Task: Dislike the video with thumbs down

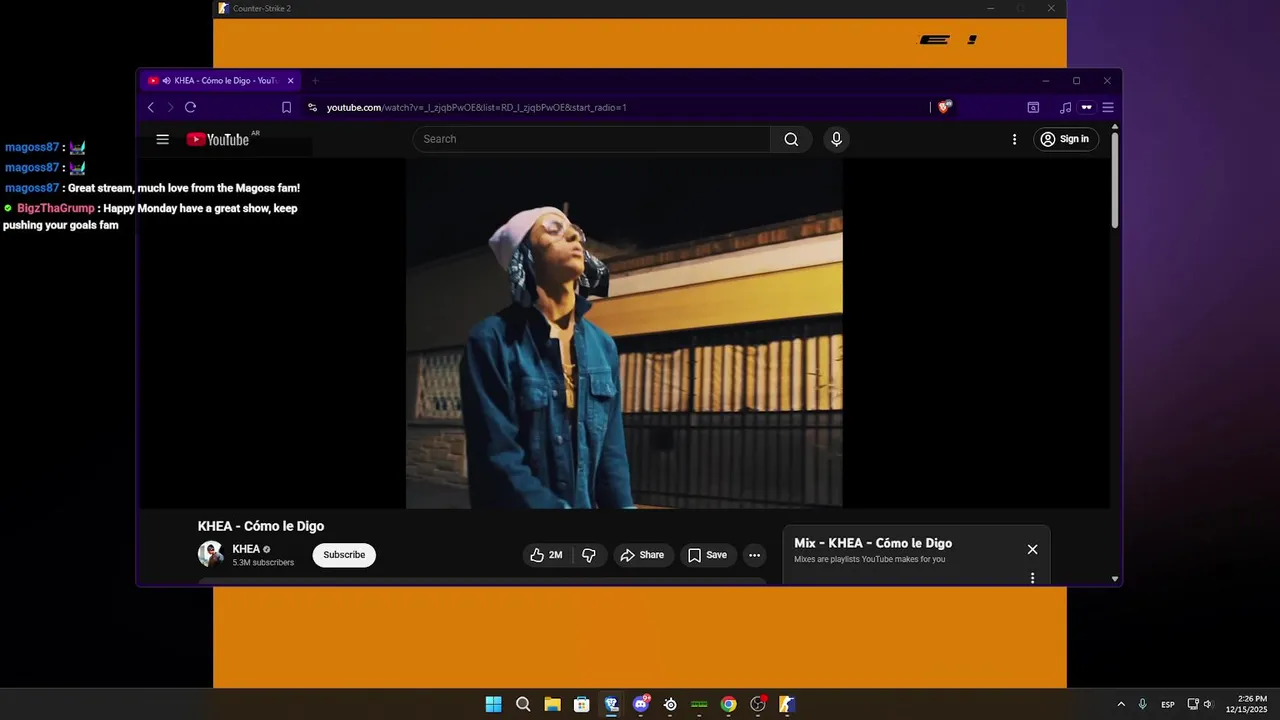Action: pos(589,555)
